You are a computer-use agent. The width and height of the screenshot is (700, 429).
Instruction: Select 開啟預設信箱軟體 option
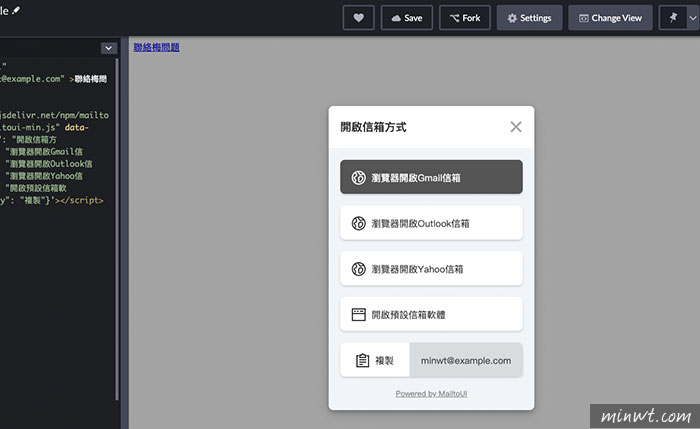pyautogui.click(x=431, y=314)
